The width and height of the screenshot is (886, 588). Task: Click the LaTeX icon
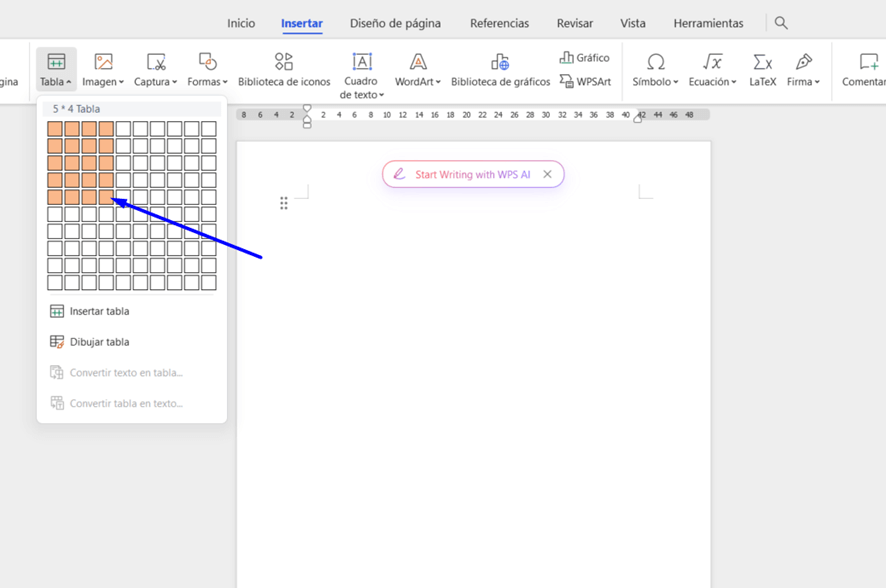(x=762, y=61)
